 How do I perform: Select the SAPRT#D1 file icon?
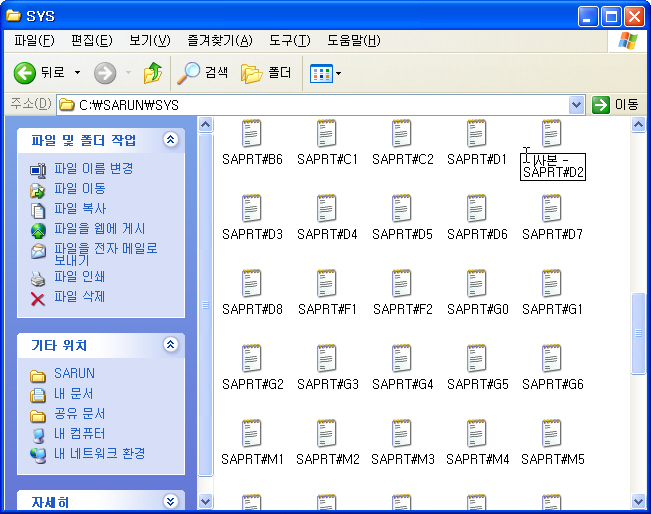coord(477,133)
